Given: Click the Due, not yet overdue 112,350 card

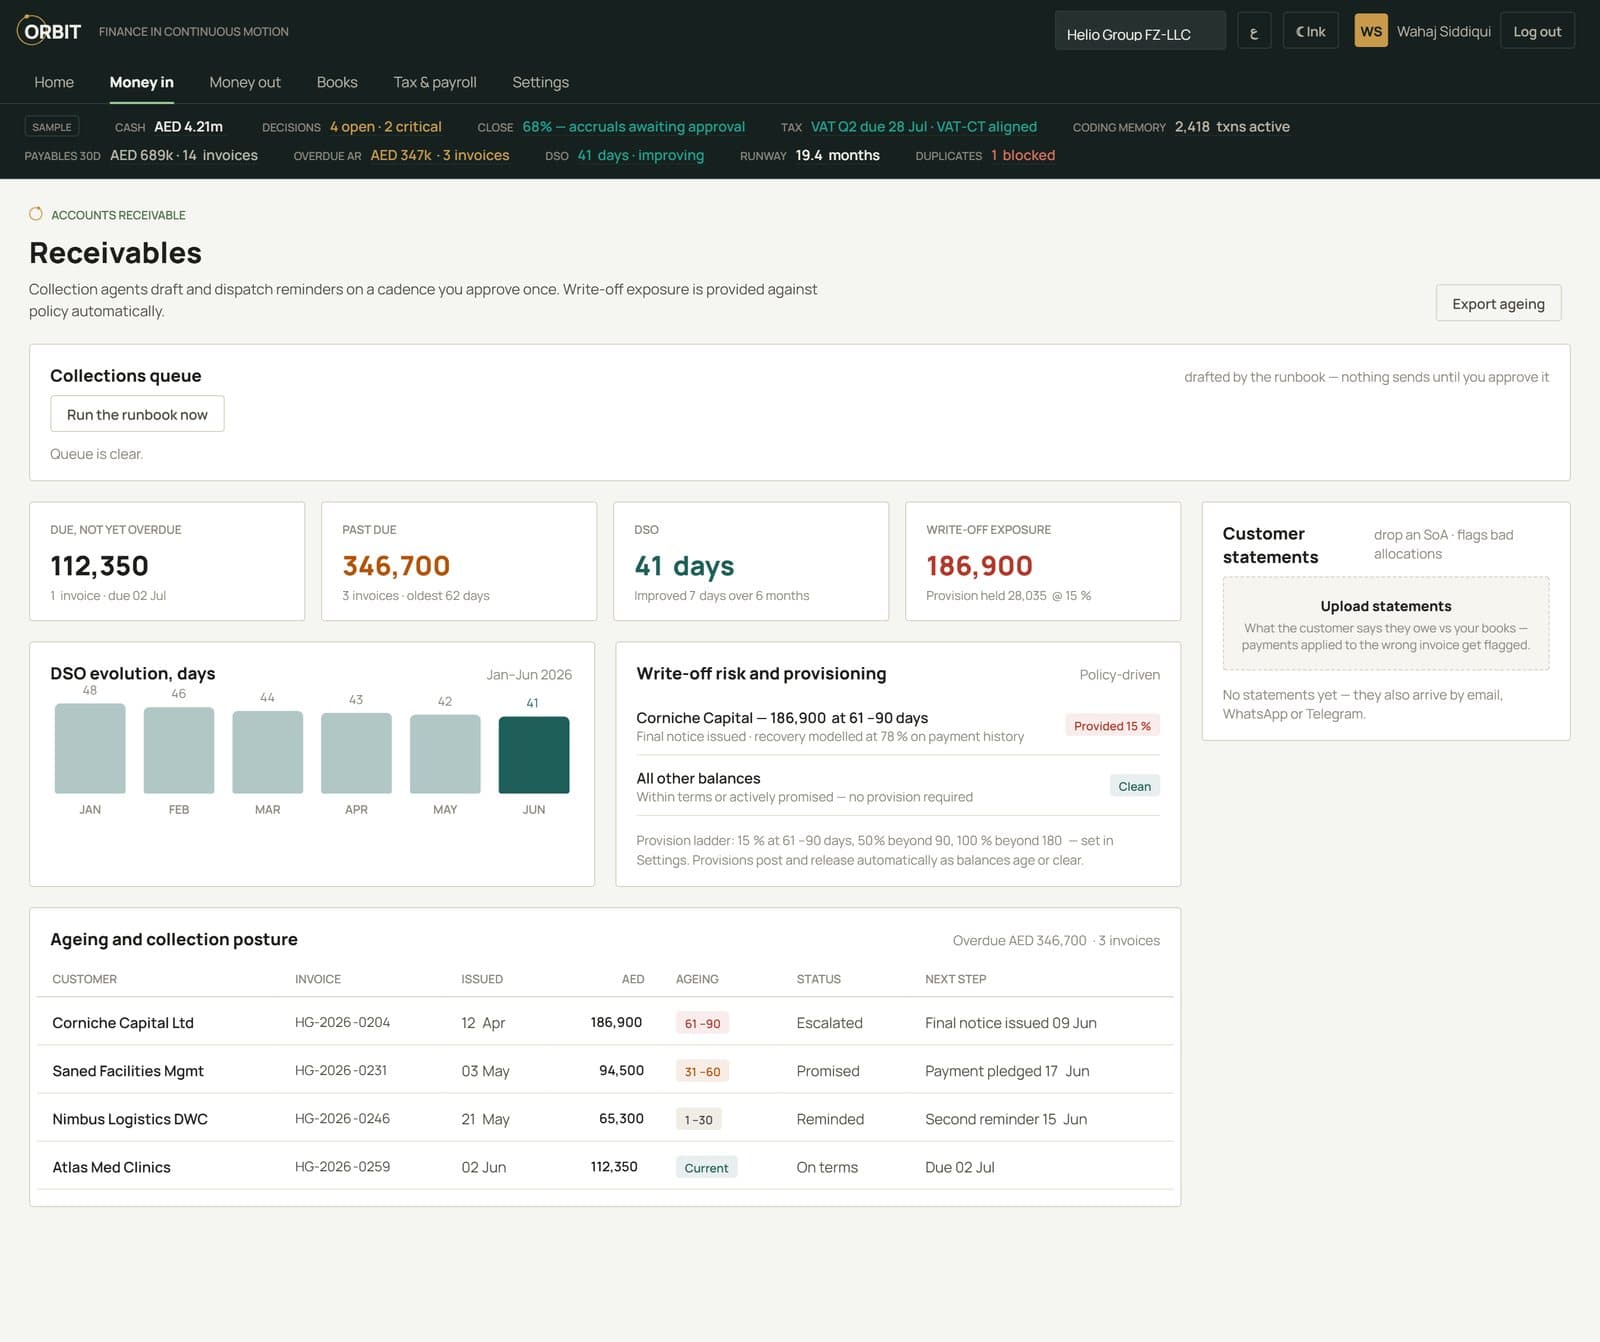Looking at the screenshot, I should point(167,561).
